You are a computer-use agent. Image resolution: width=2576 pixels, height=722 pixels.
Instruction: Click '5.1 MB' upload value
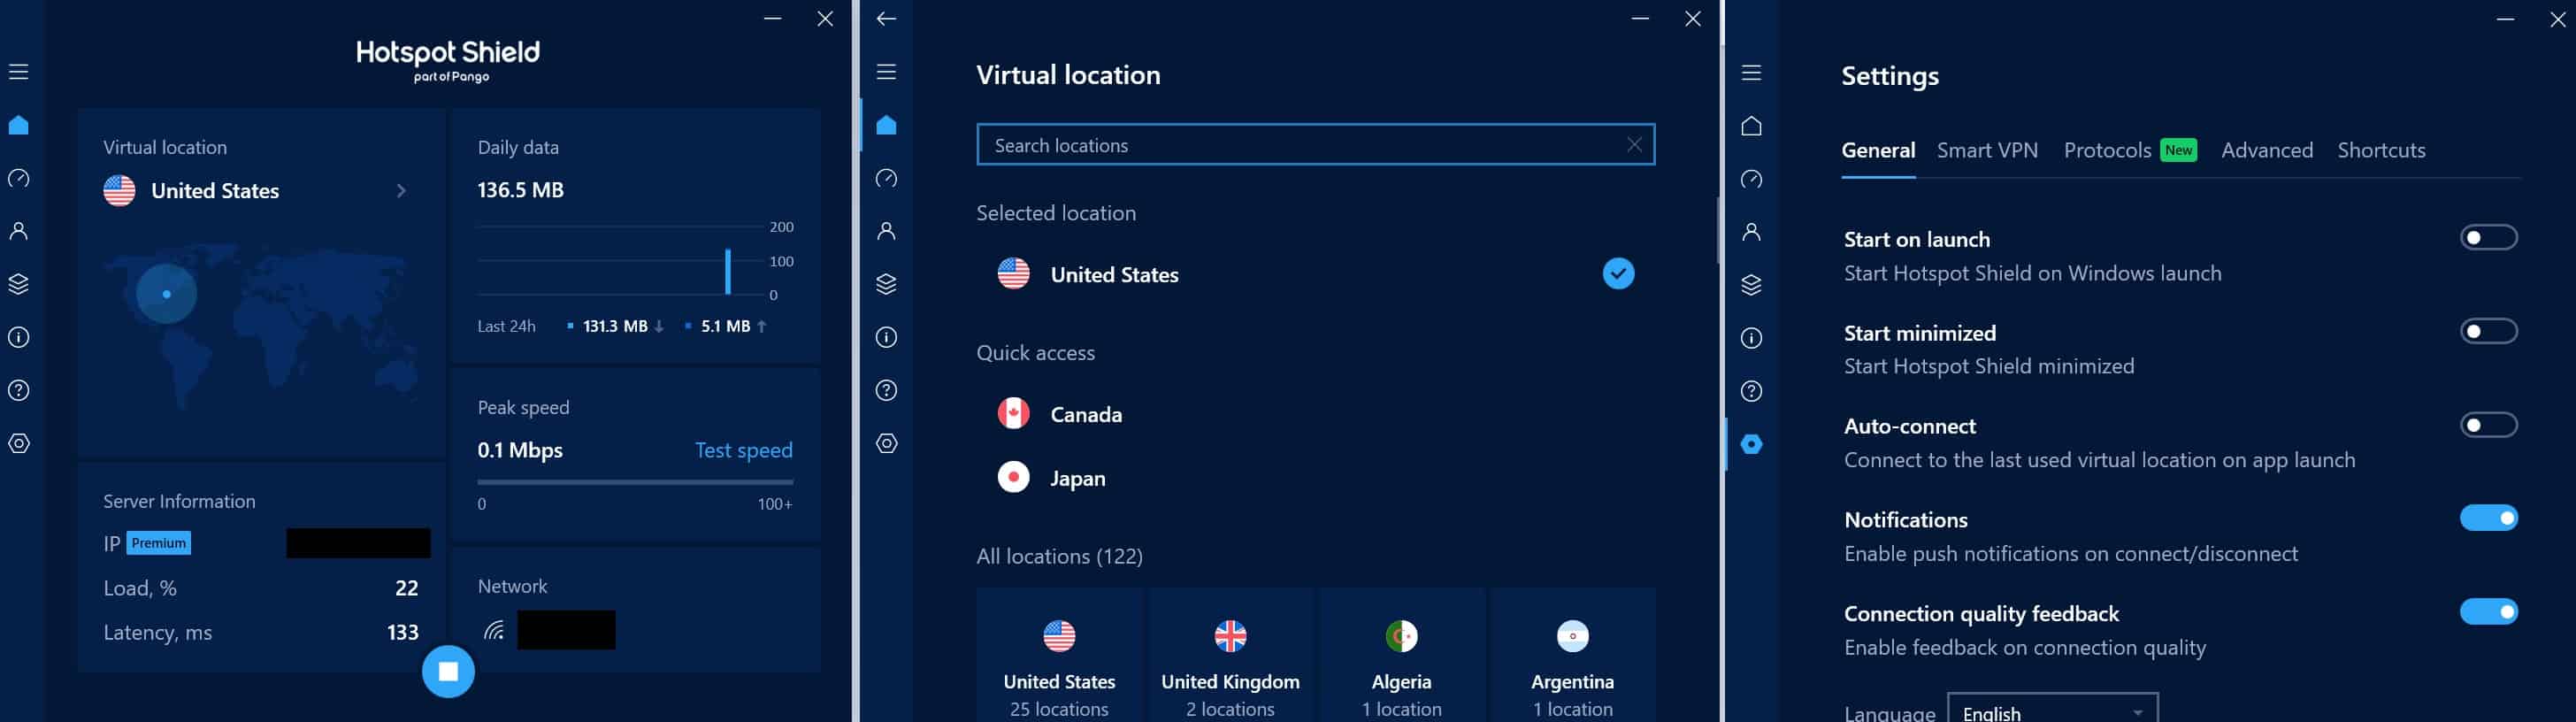pyautogui.click(x=726, y=326)
